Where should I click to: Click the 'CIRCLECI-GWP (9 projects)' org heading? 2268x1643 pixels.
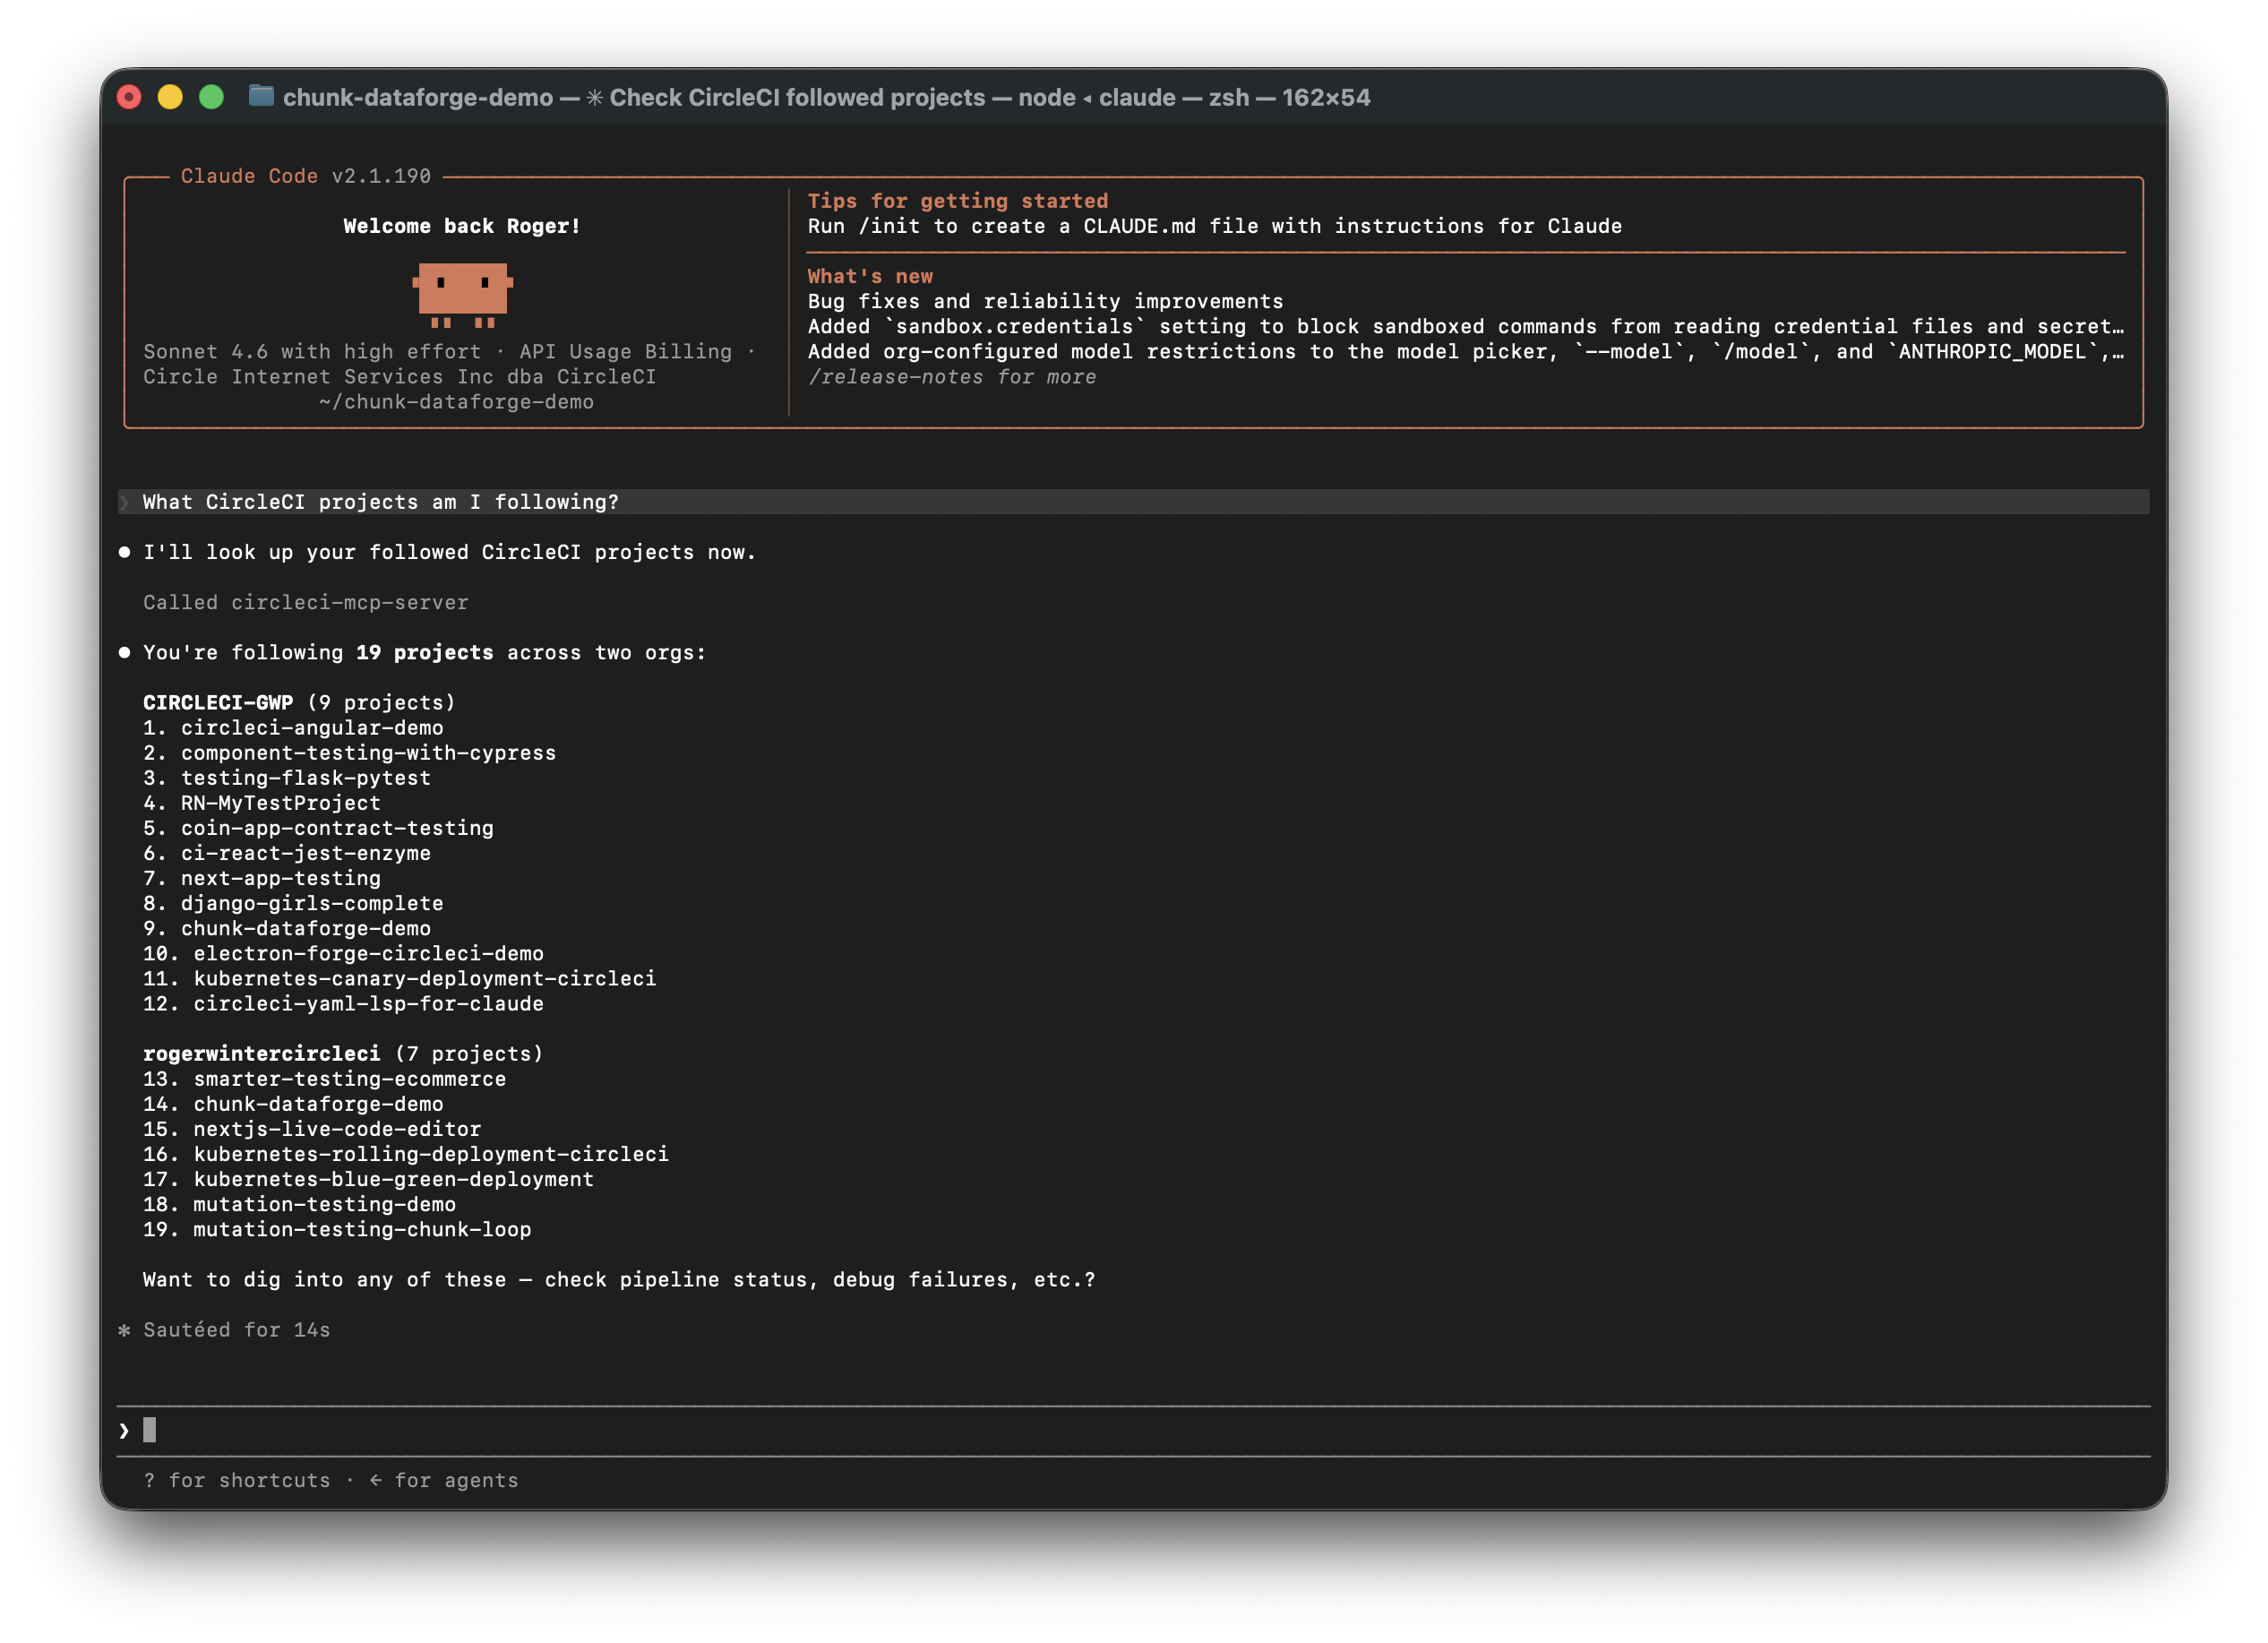point(298,702)
